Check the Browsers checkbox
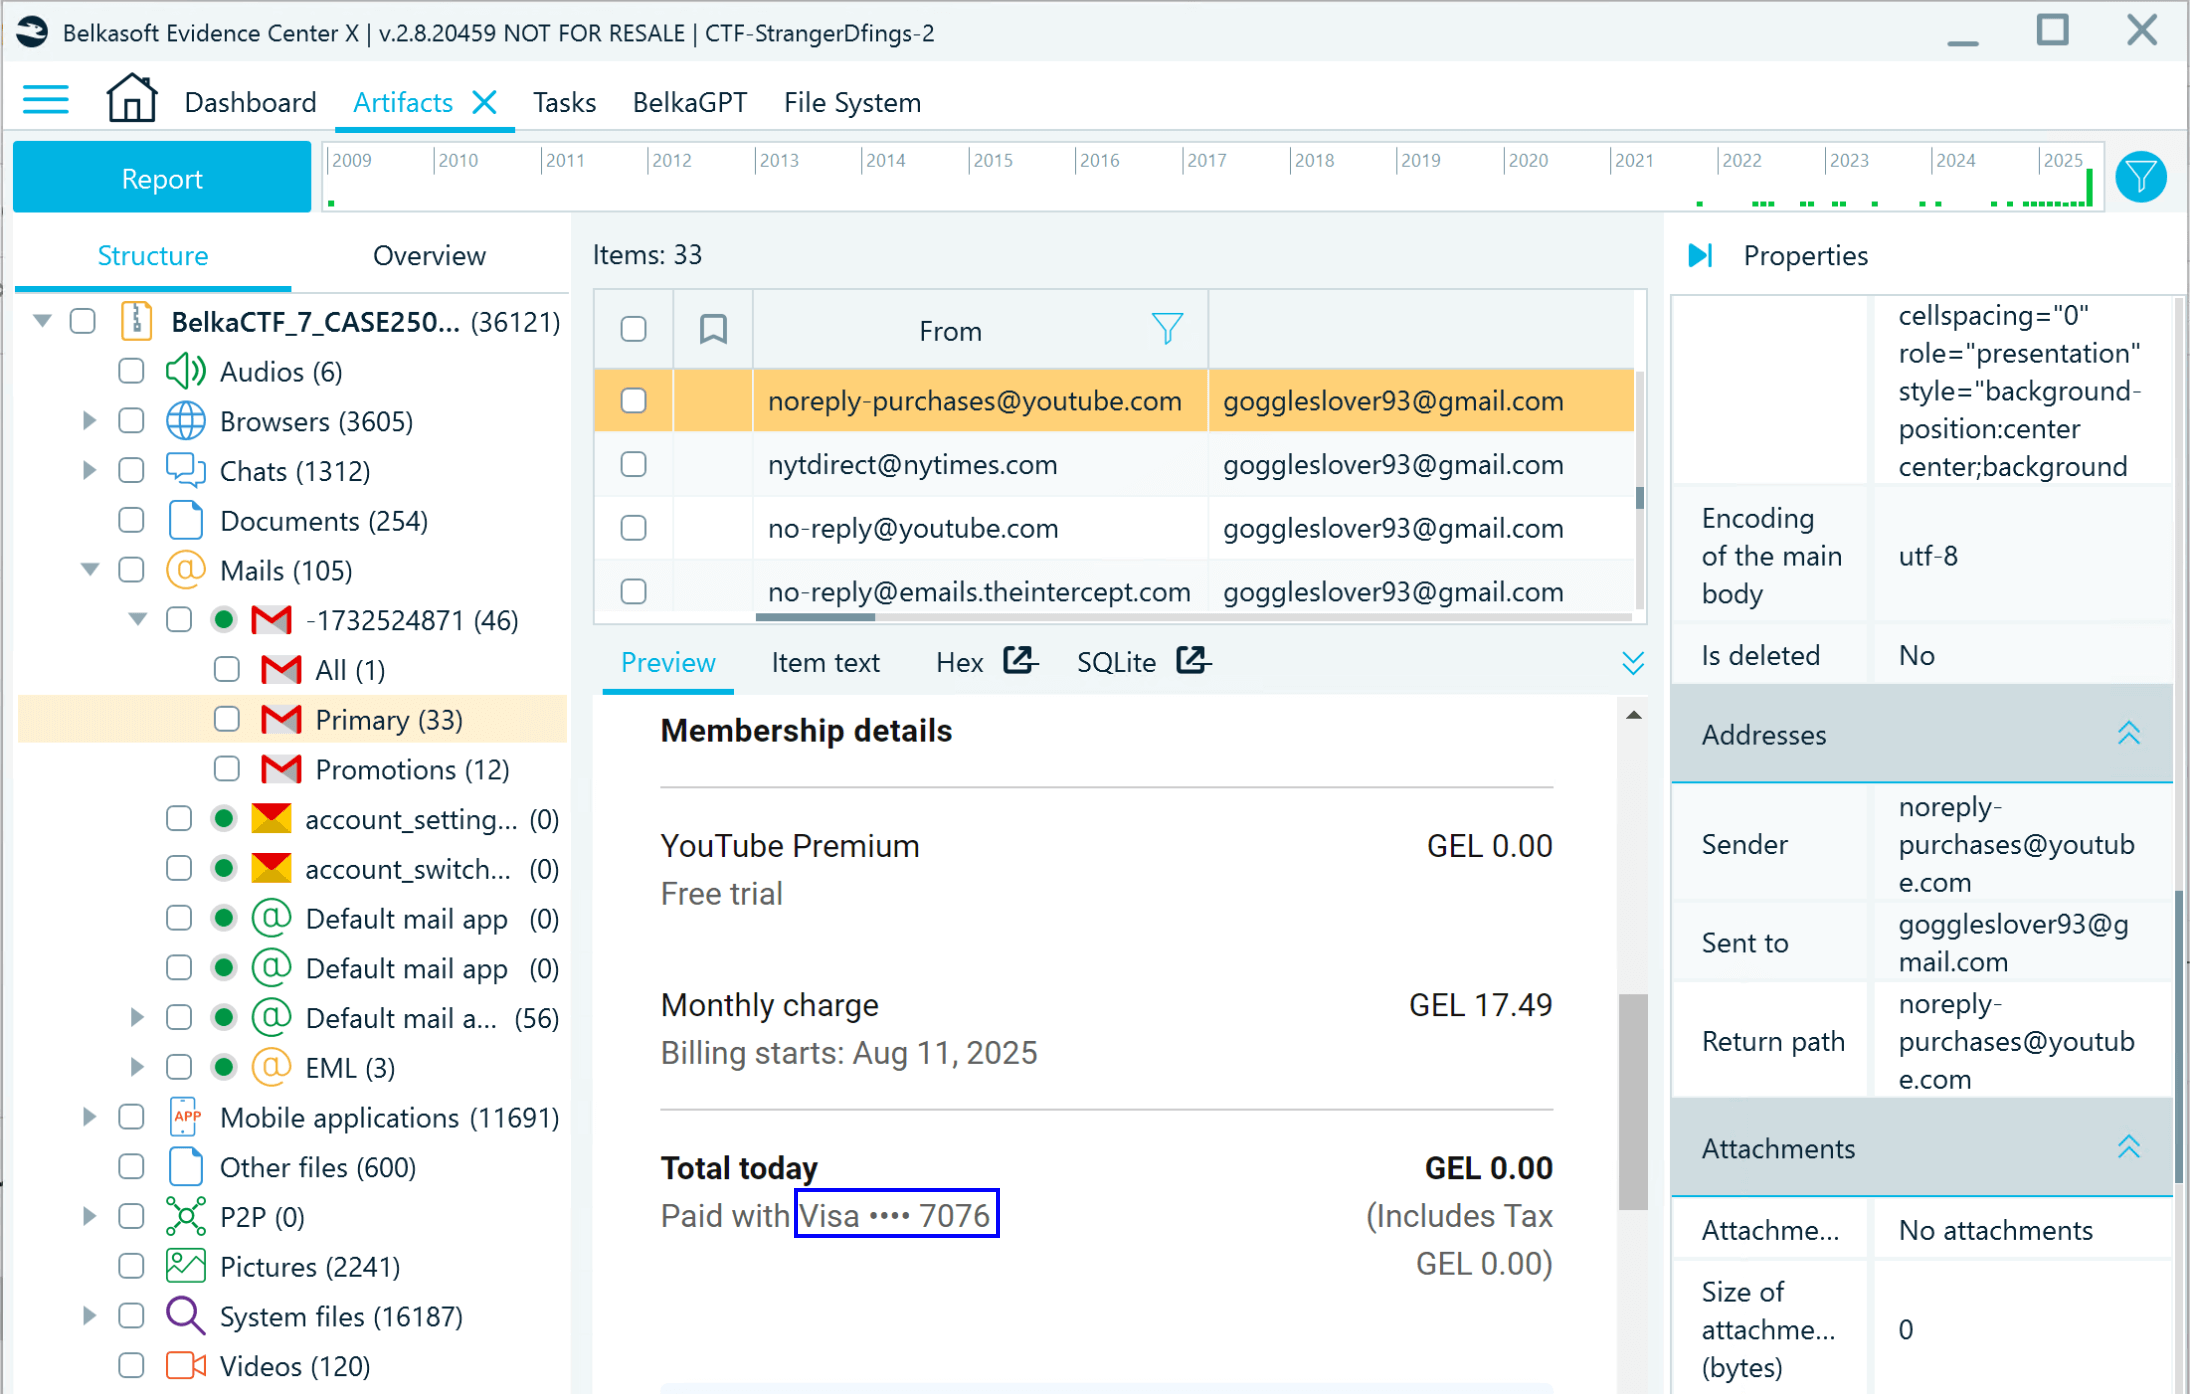This screenshot has width=2190, height=1394. [131, 421]
